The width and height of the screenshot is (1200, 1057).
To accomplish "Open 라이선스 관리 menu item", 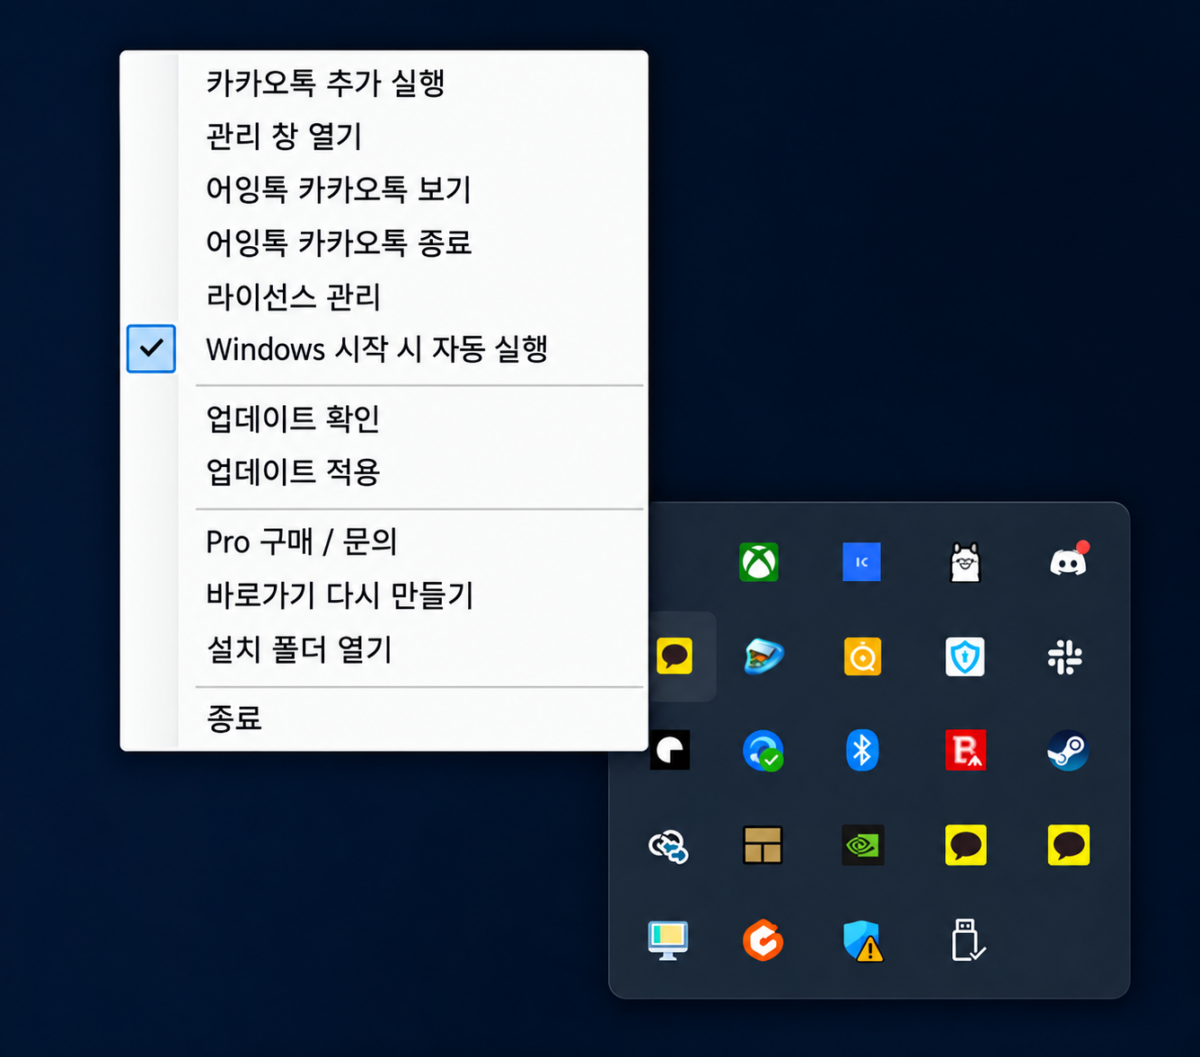I will (x=384, y=296).
